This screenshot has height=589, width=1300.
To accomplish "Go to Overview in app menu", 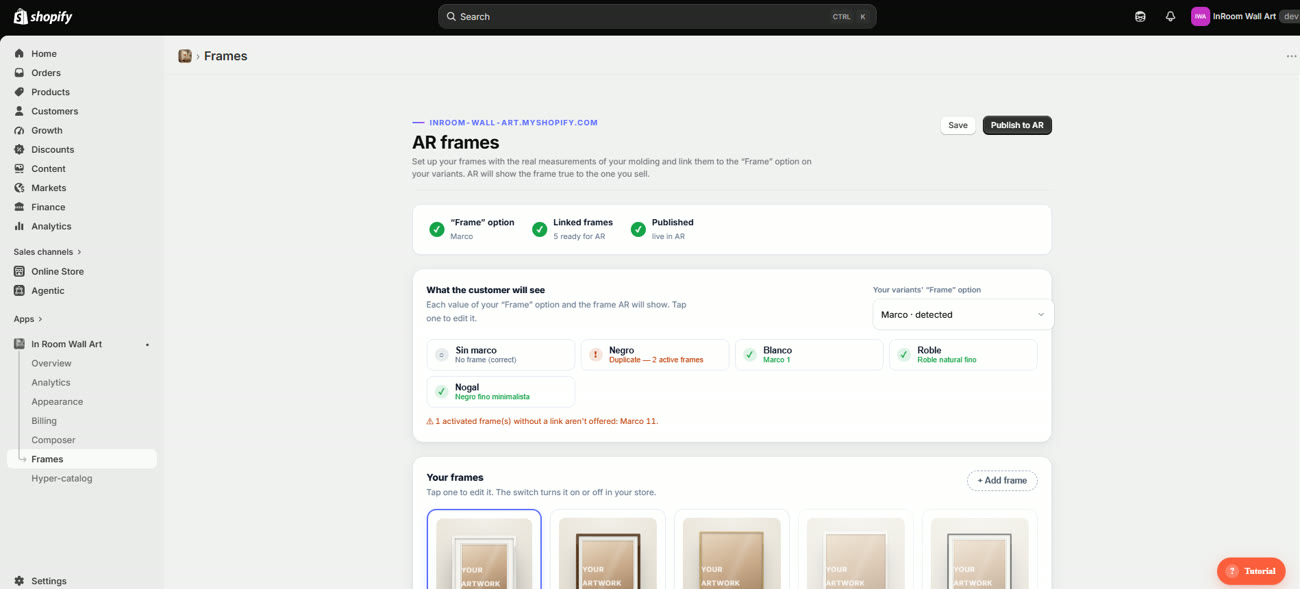I will coord(51,363).
